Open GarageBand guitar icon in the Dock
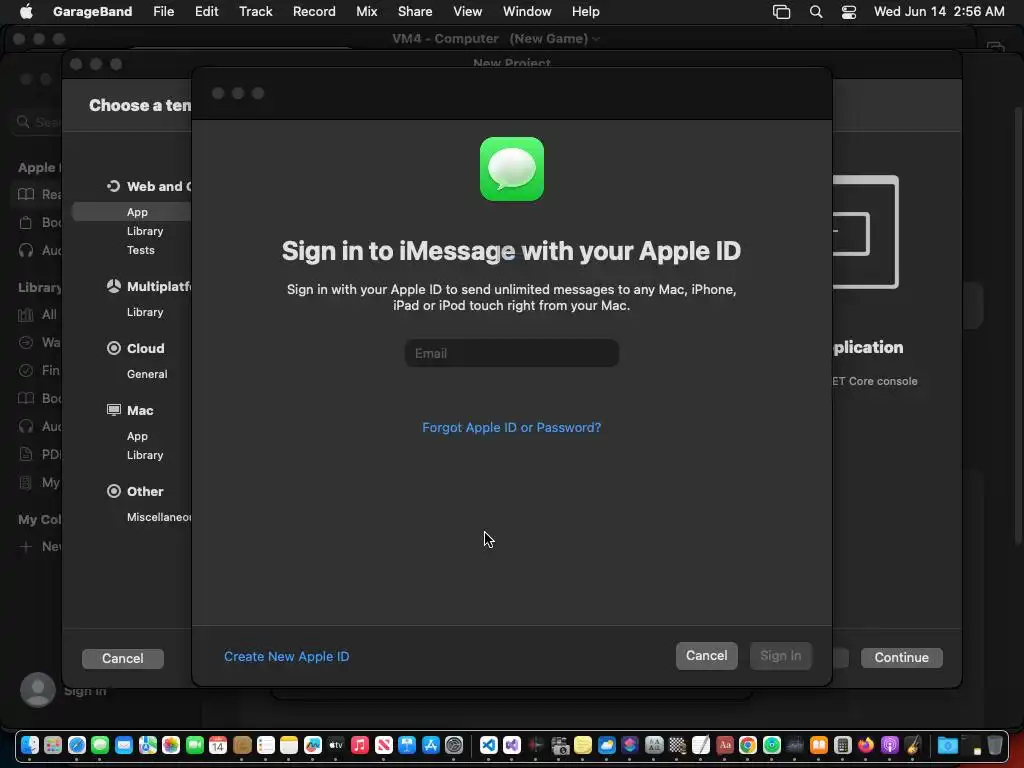The width and height of the screenshot is (1024, 768). 913,745
